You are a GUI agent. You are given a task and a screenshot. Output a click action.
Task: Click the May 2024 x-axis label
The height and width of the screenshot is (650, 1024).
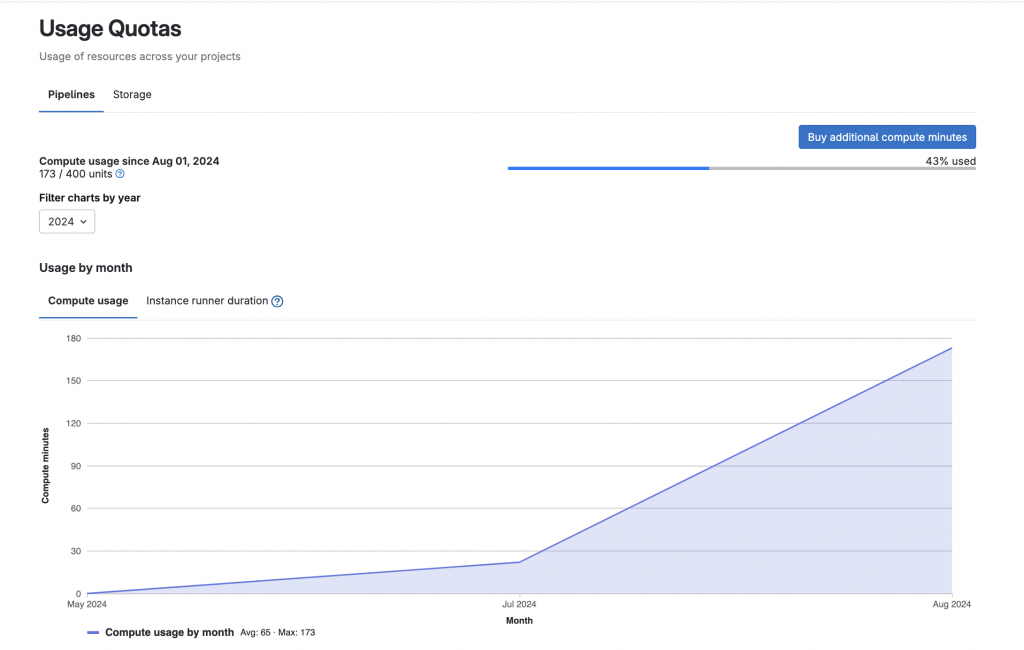point(87,605)
